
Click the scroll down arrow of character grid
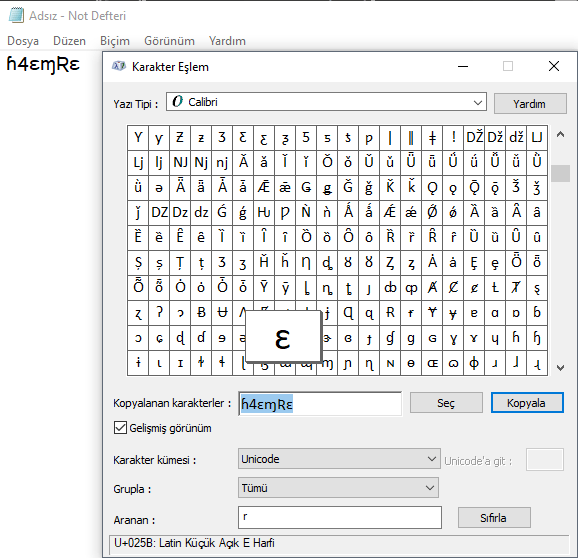560,367
